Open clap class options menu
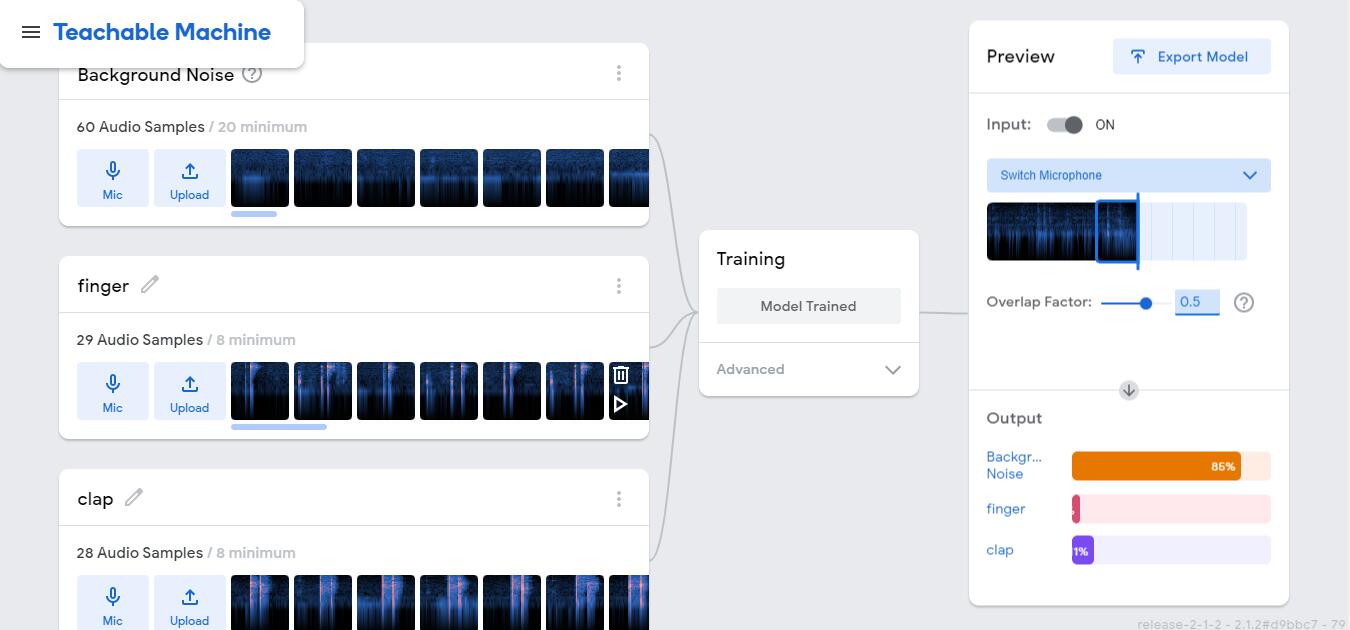 [619, 499]
